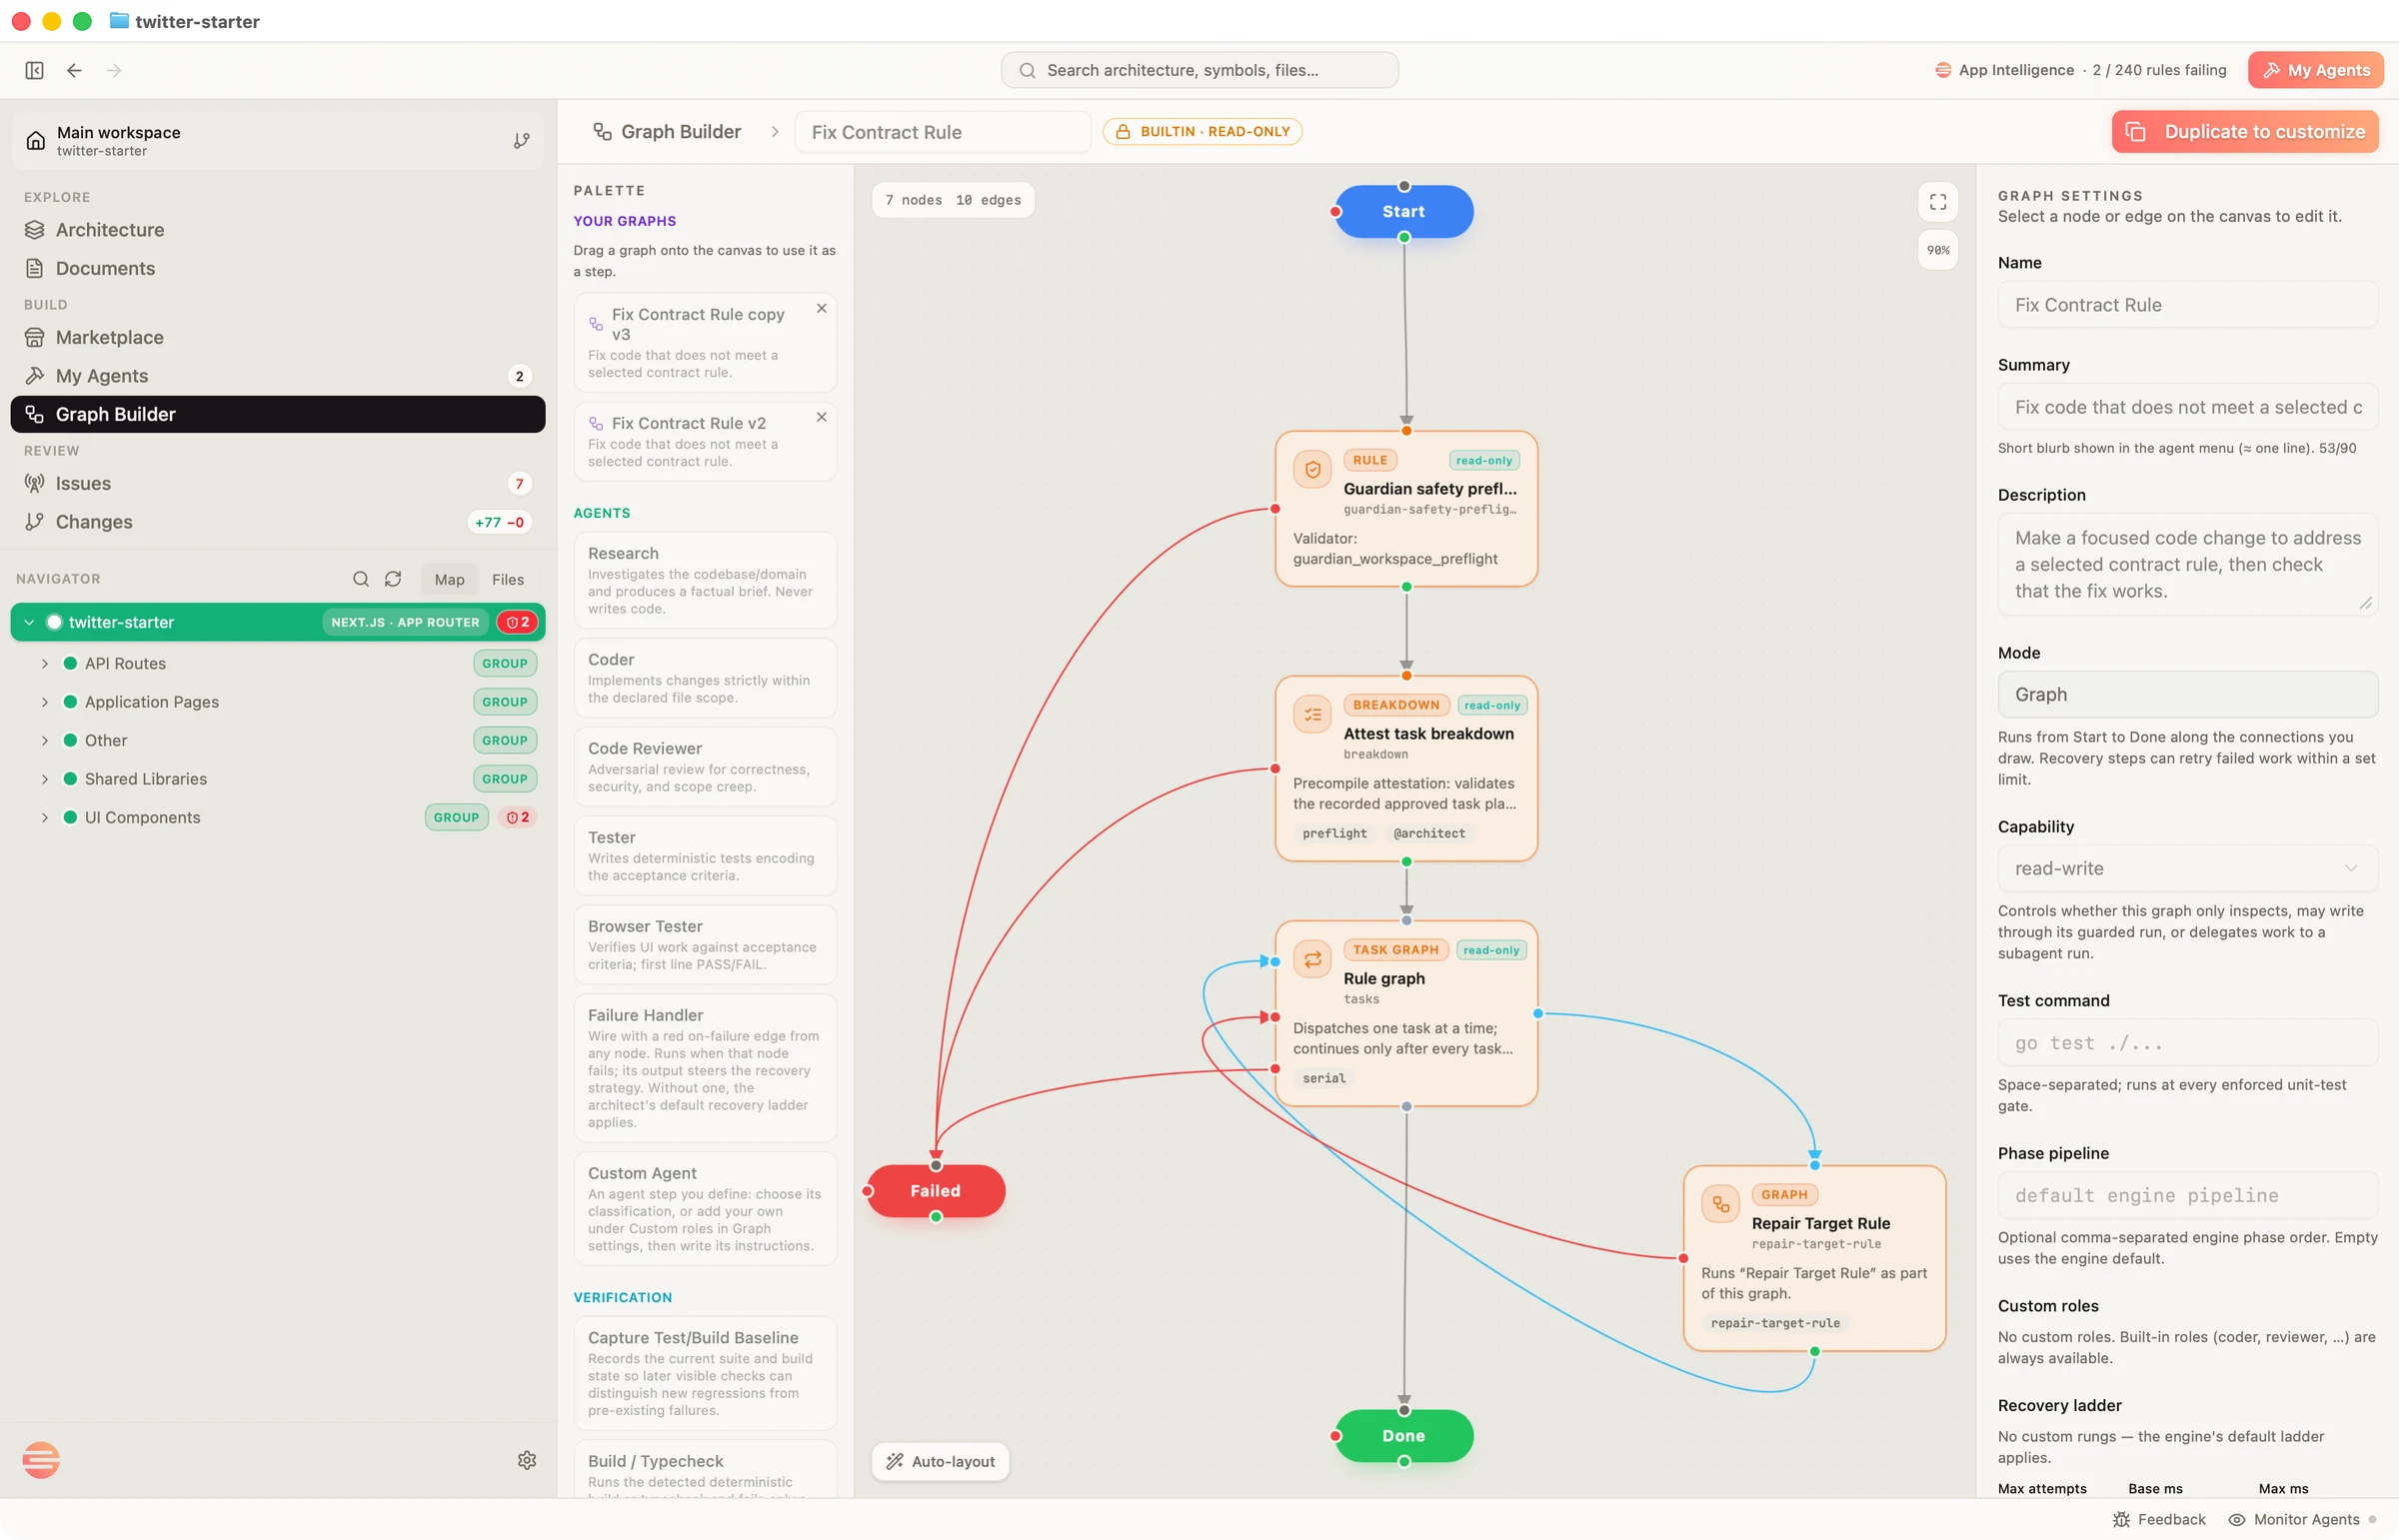Screen dimensions: 2399x1540
Task: Open Issues in the sidebar
Action: point(277,483)
